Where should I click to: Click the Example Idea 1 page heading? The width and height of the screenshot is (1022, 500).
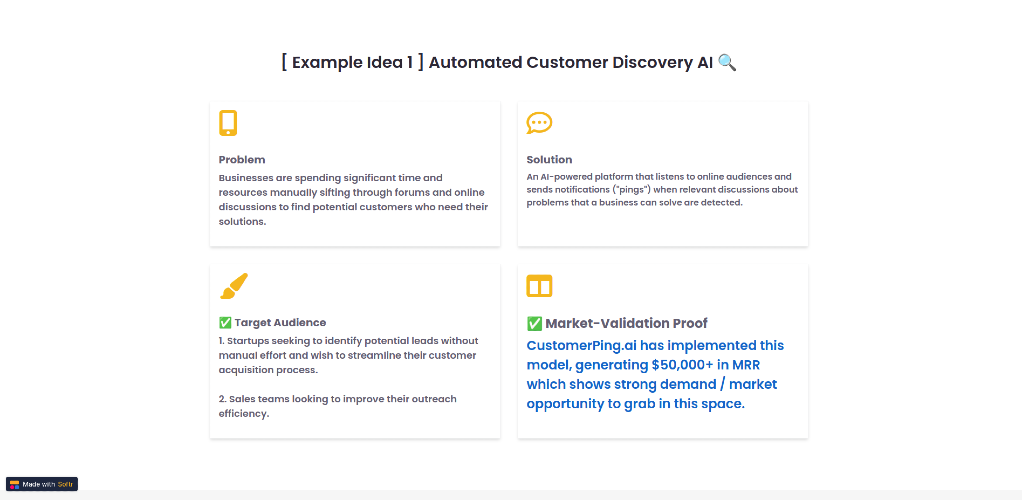(x=509, y=63)
